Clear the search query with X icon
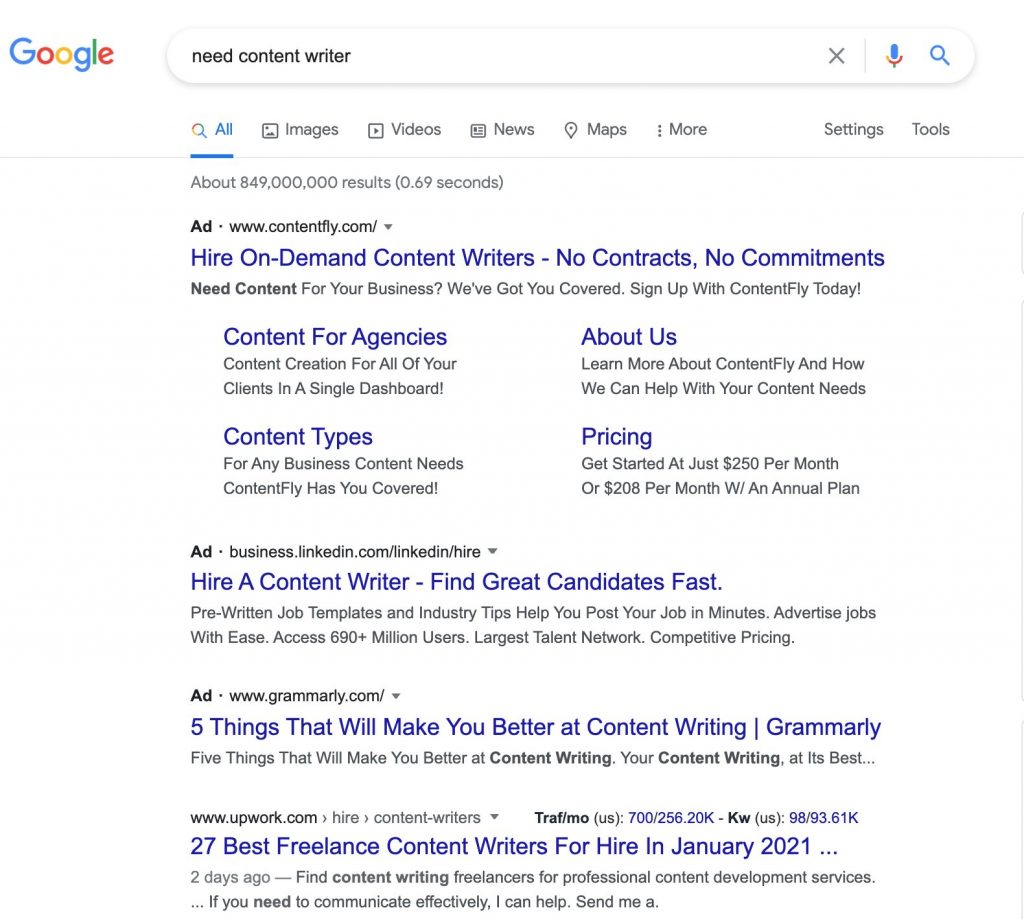 (x=837, y=56)
